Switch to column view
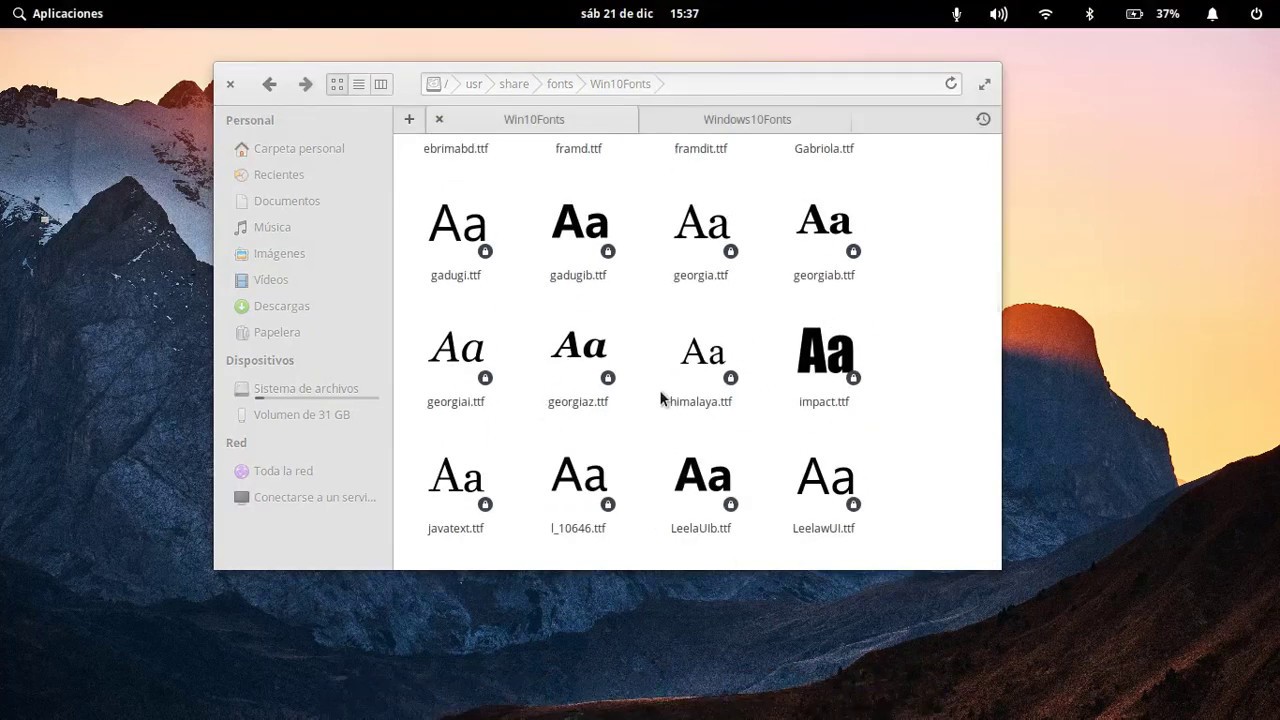The width and height of the screenshot is (1280, 720). click(381, 84)
